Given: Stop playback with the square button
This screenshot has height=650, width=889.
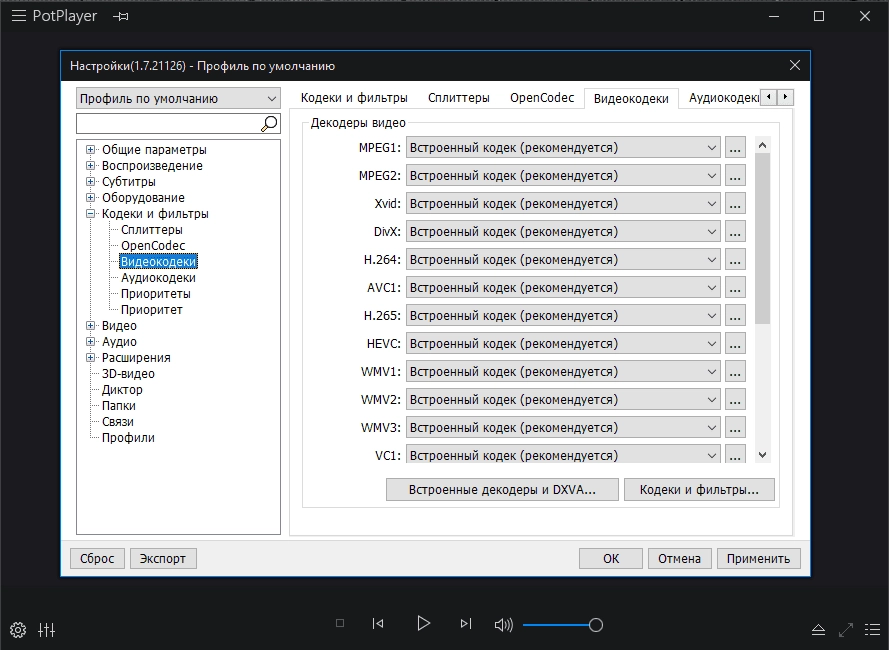Looking at the screenshot, I should [x=340, y=623].
